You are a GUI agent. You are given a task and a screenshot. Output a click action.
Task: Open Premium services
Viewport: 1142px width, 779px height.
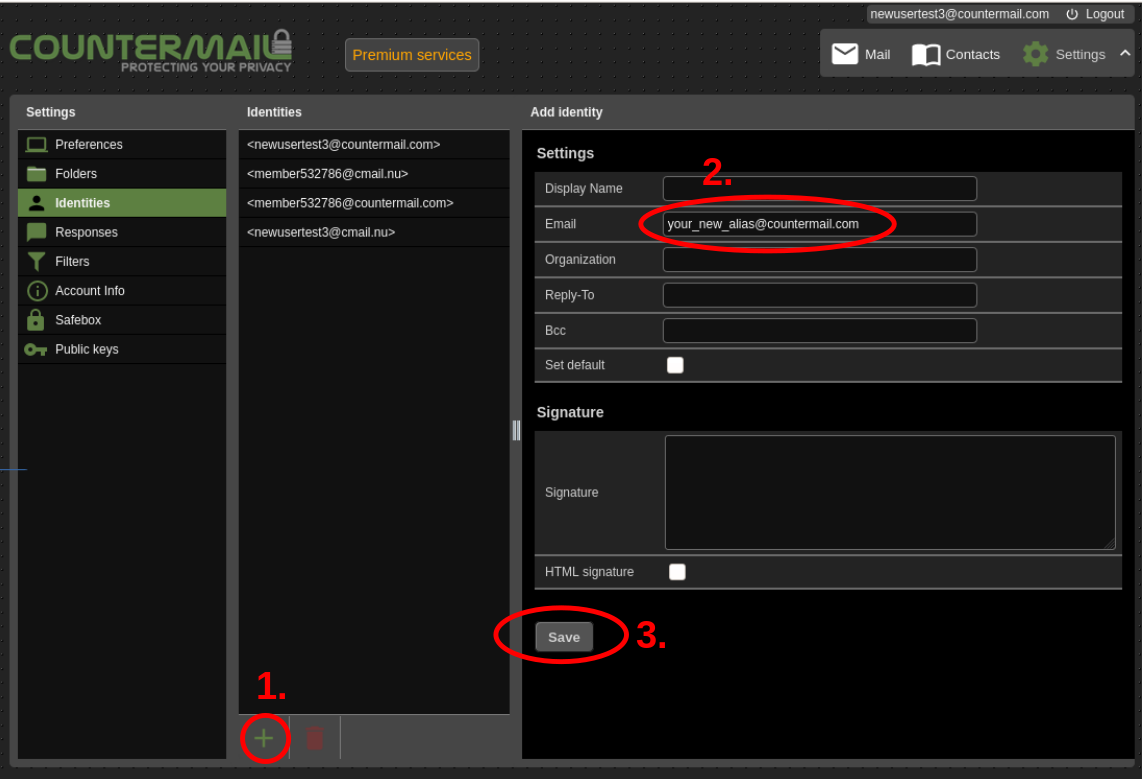411,55
